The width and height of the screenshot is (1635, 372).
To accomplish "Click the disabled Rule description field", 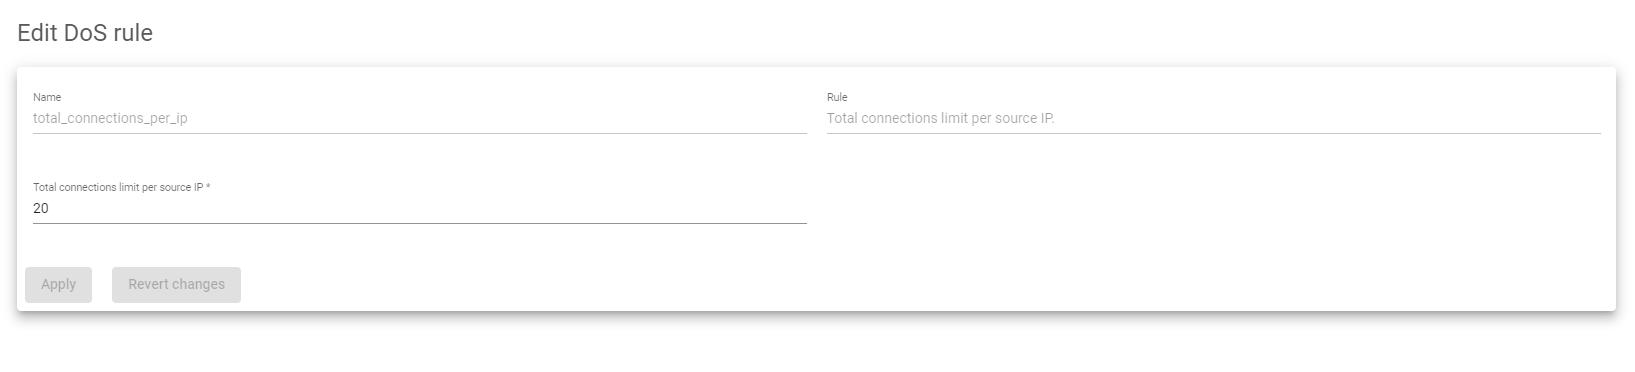I will pos(1213,118).
